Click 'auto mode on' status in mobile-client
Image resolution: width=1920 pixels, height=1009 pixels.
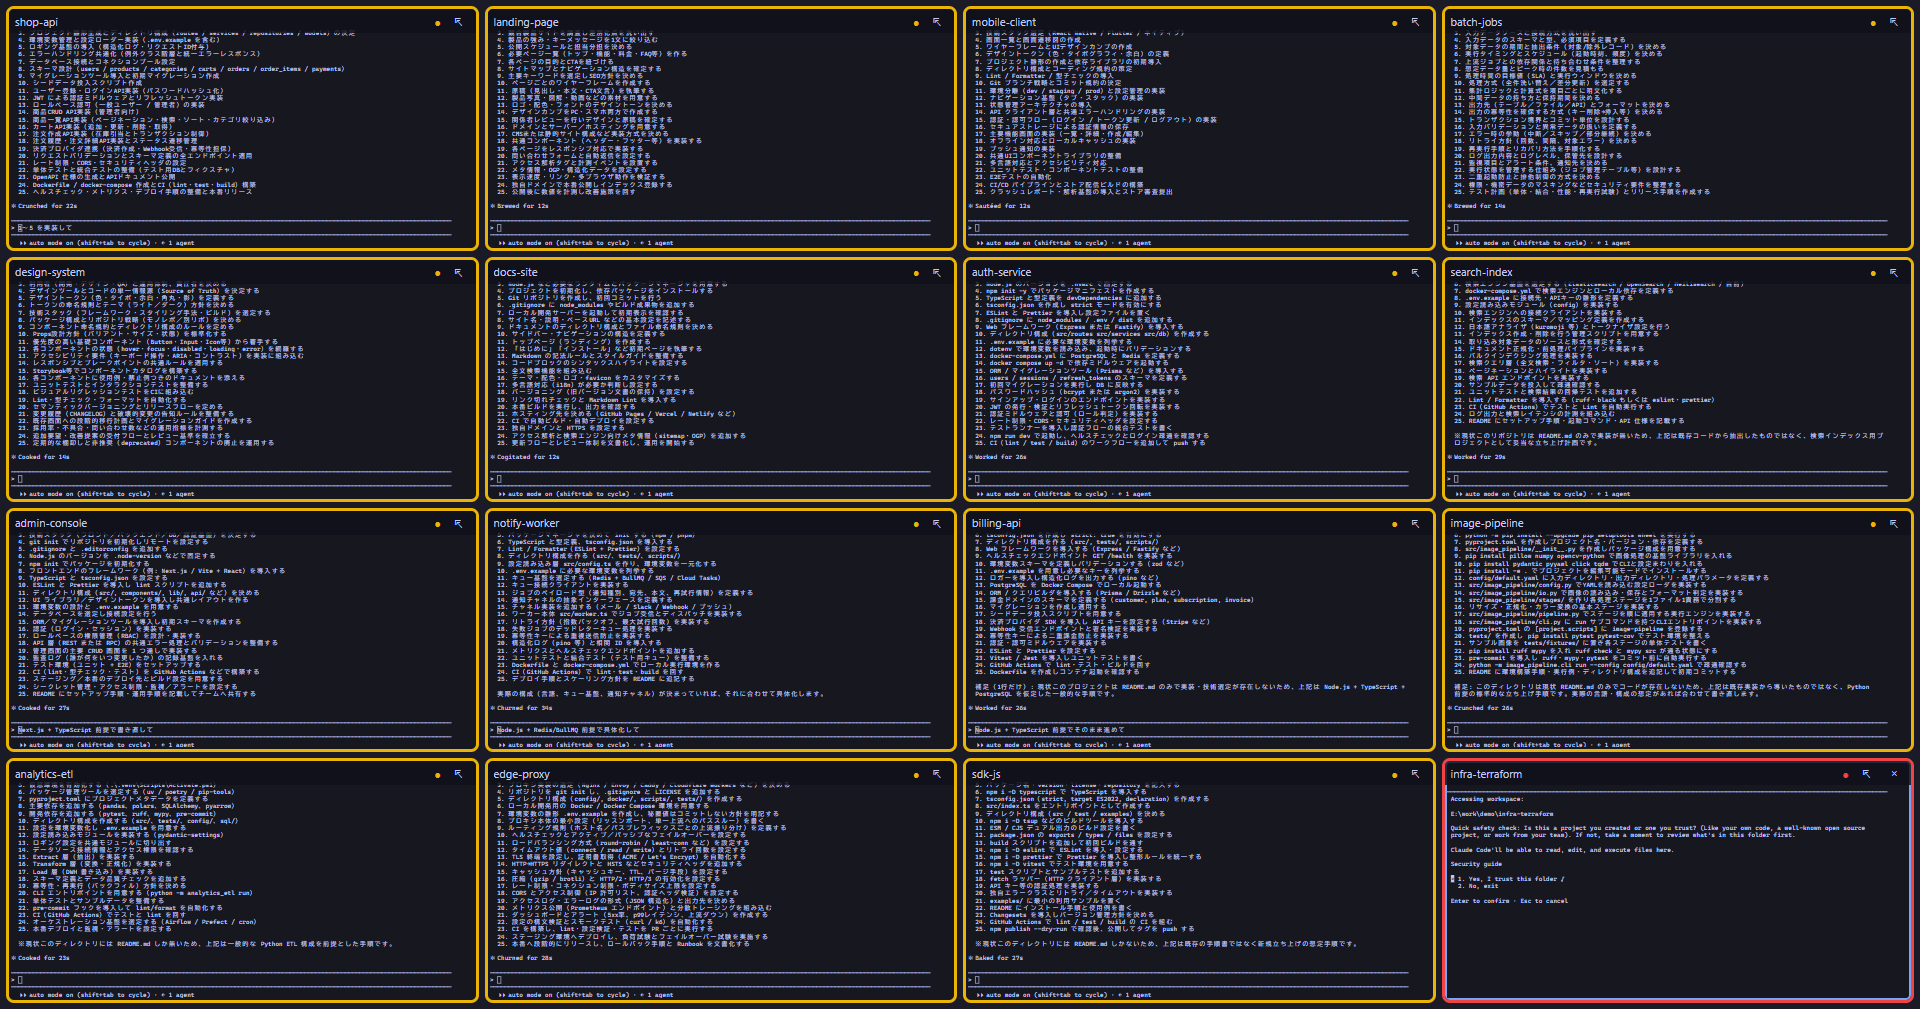point(1010,243)
